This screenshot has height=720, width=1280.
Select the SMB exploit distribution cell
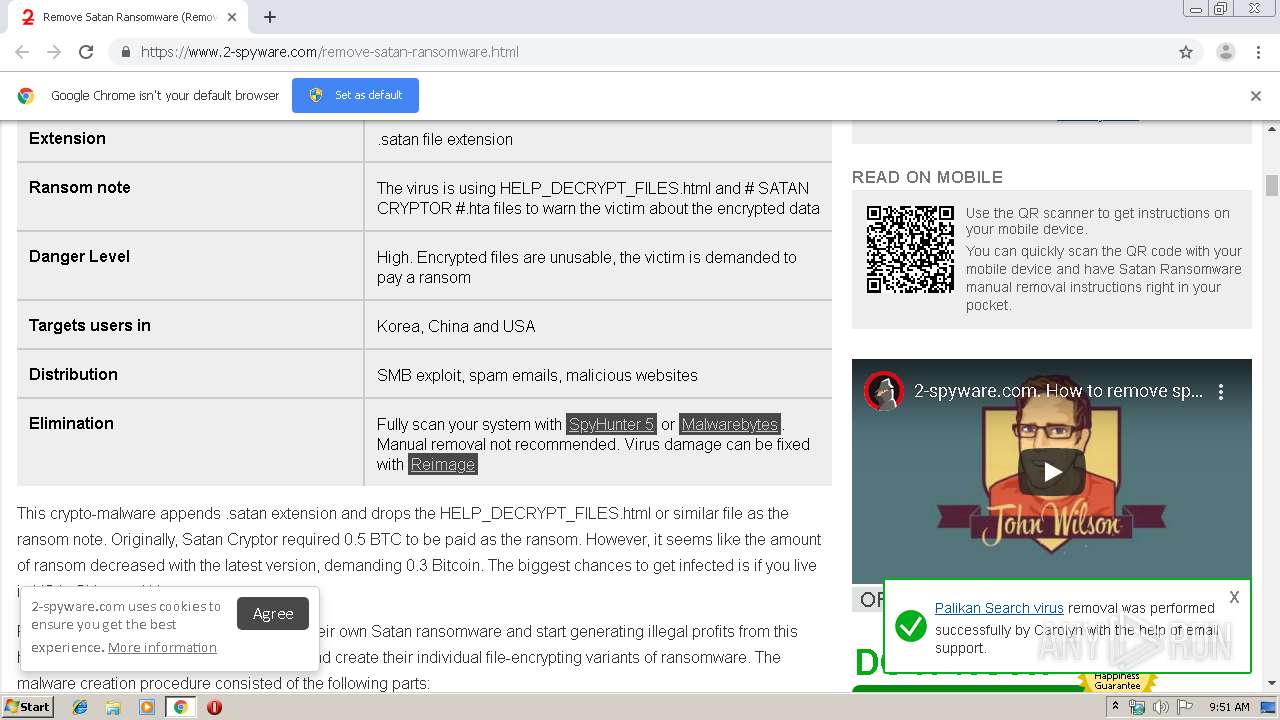point(537,376)
